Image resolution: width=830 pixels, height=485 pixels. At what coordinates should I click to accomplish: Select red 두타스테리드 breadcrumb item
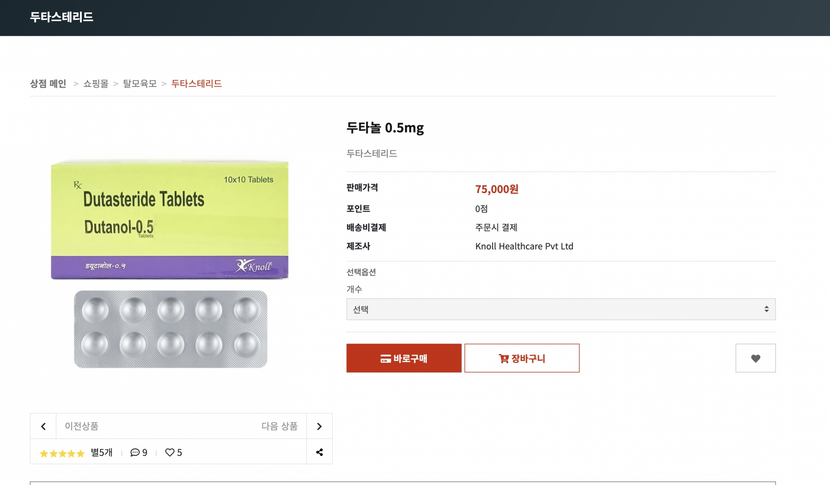(x=196, y=84)
